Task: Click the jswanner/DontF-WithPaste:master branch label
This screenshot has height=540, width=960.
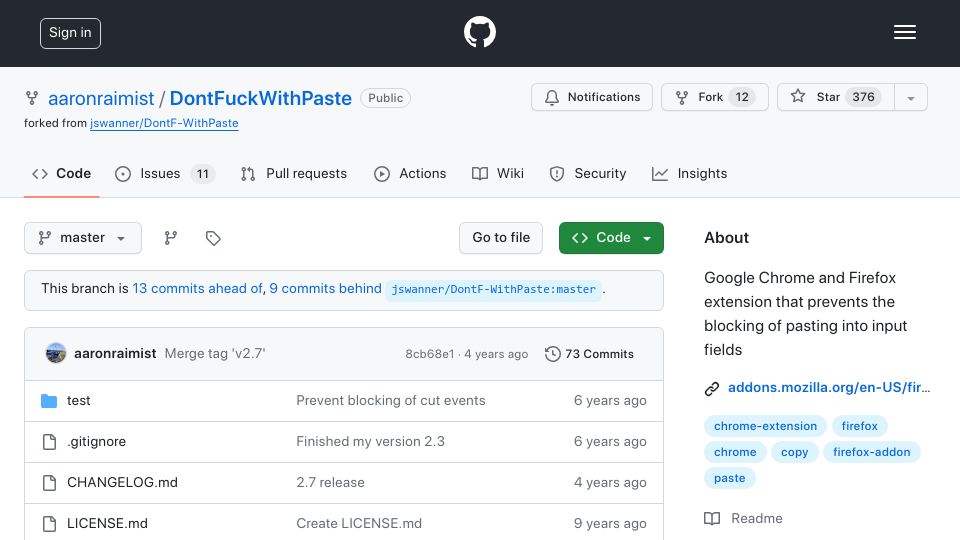Action: pyautogui.click(x=493, y=289)
